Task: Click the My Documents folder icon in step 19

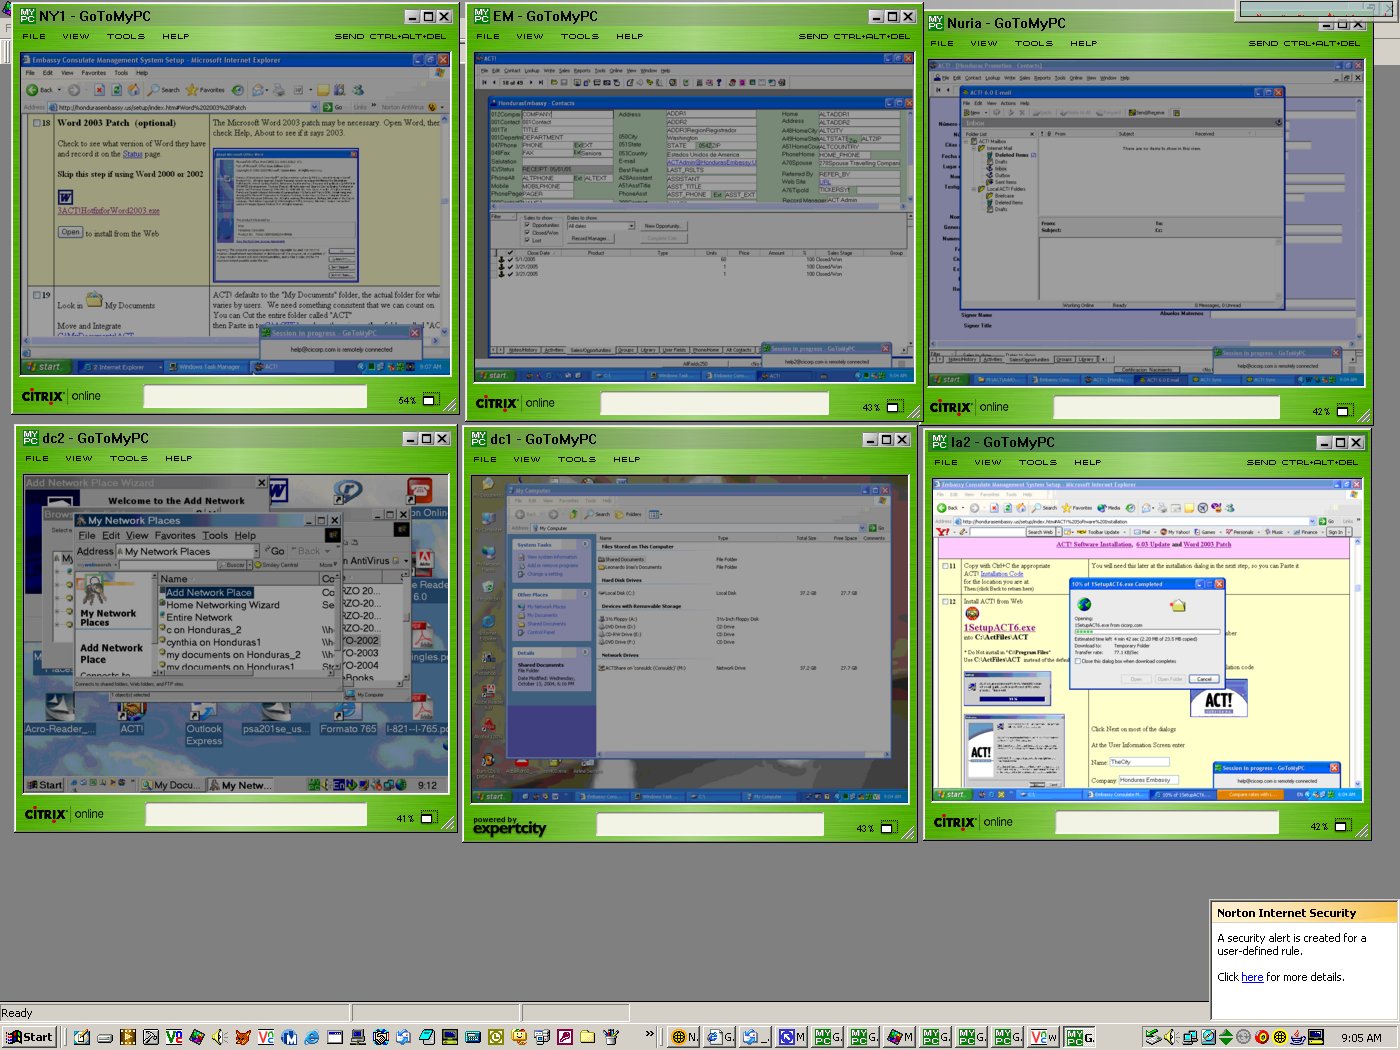Action: (94, 299)
